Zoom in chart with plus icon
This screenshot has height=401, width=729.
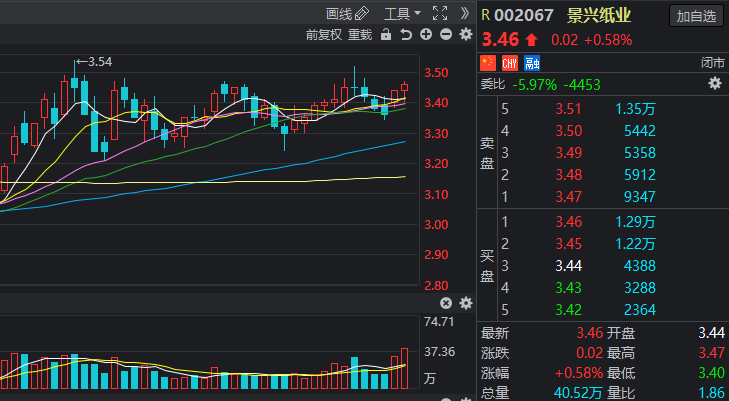click(426, 34)
